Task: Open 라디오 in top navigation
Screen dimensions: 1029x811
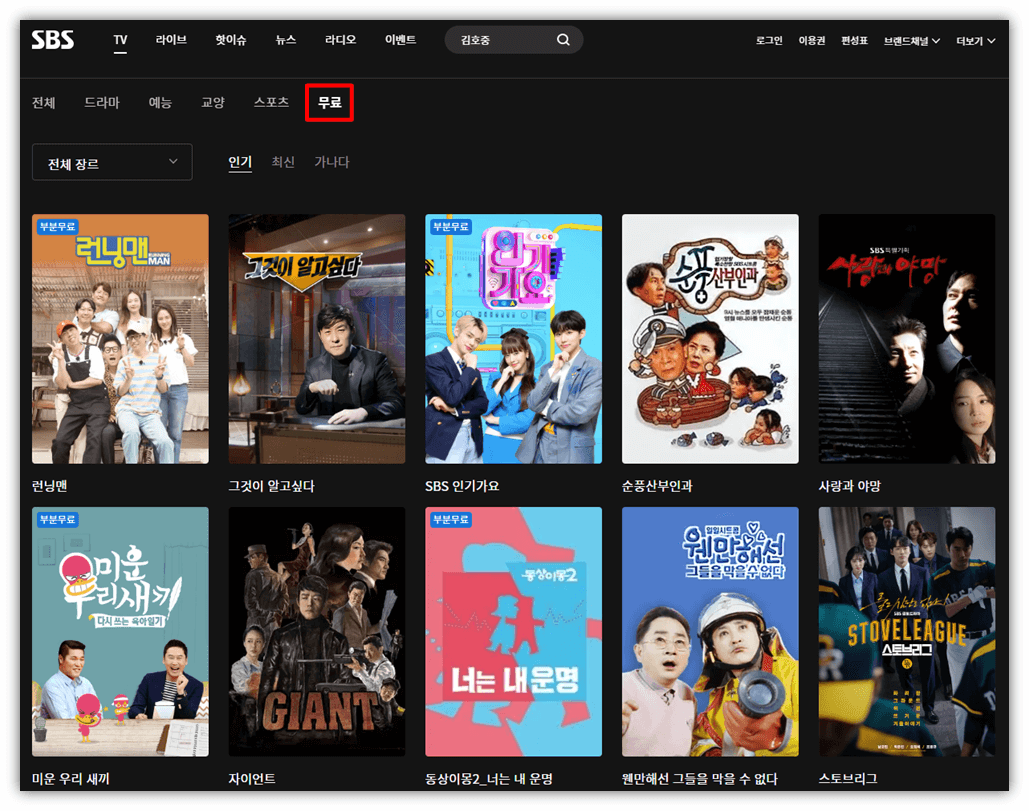Action: click(x=341, y=40)
